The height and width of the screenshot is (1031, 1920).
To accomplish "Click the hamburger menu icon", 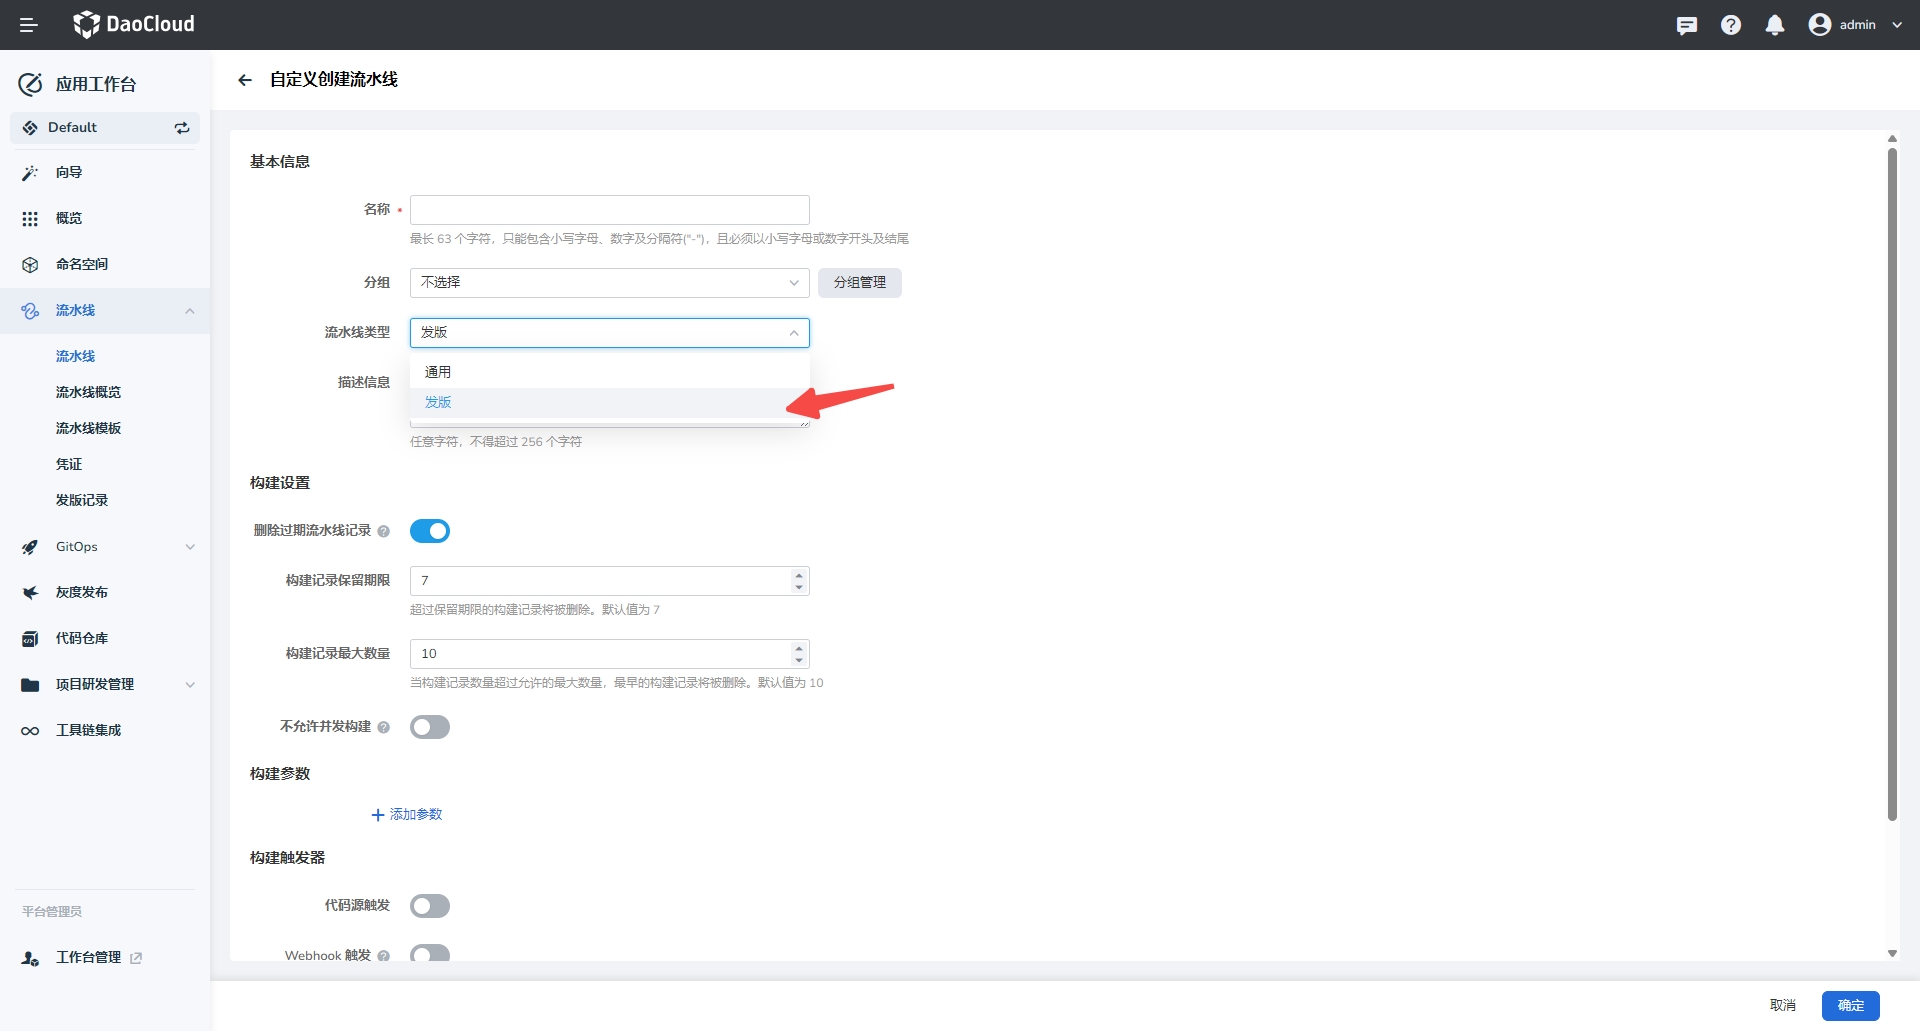I will (28, 25).
